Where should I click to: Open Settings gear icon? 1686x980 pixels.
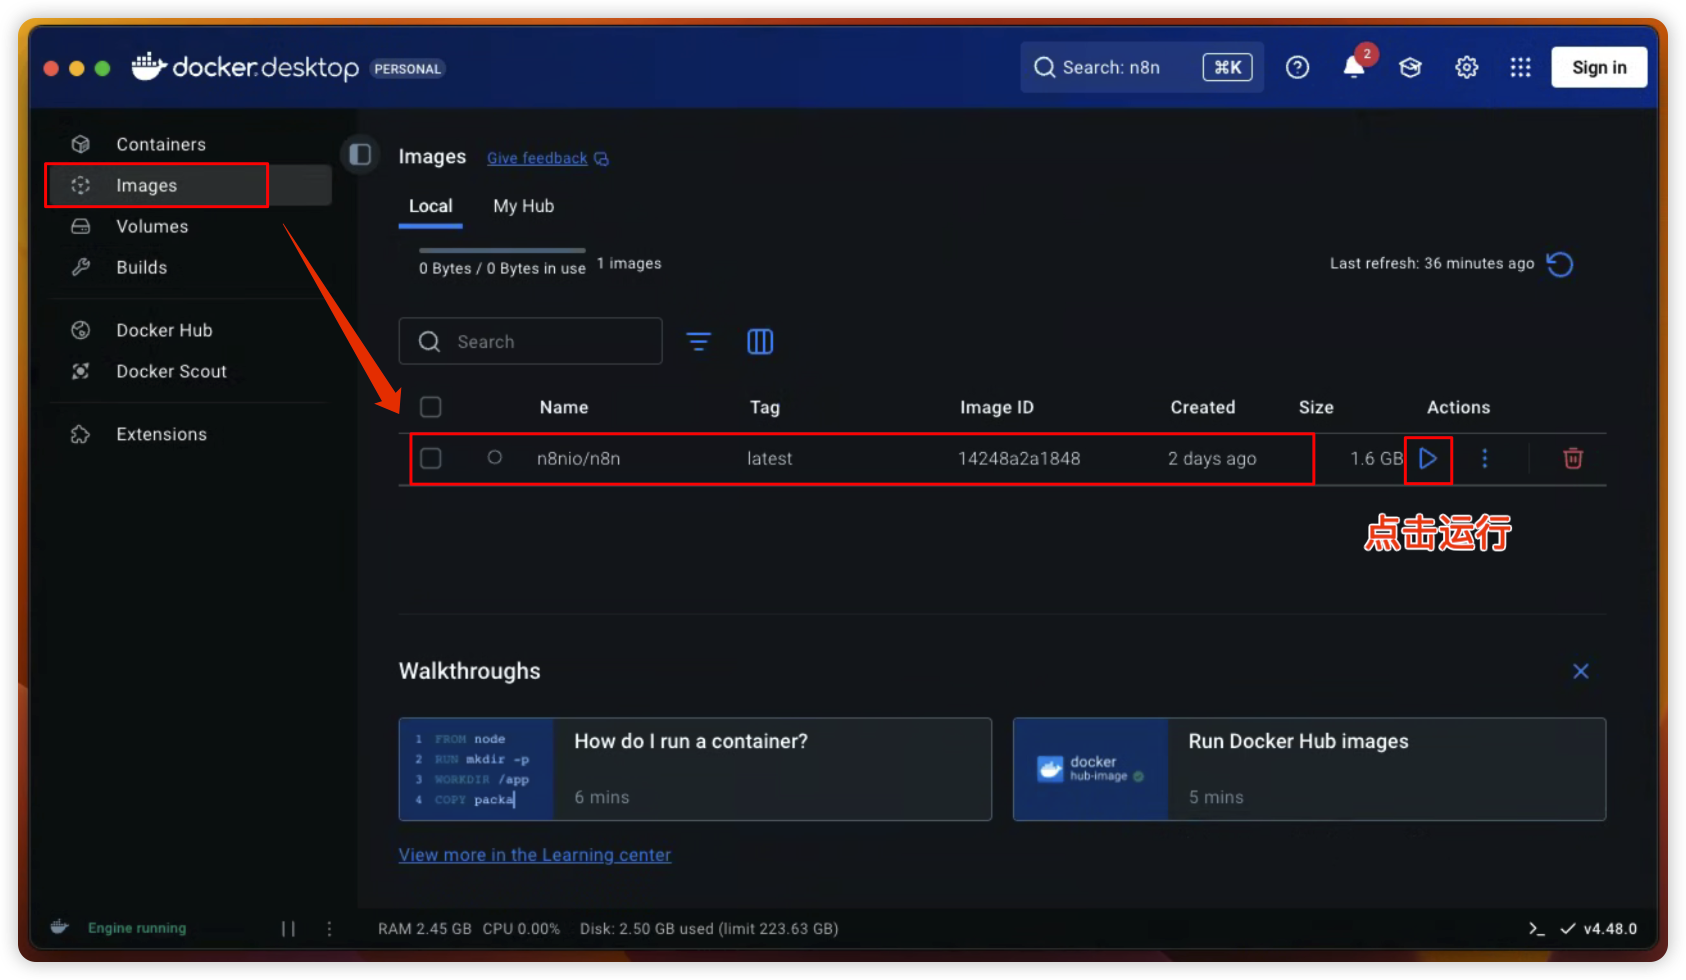pyautogui.click(x=1466, y=67)
